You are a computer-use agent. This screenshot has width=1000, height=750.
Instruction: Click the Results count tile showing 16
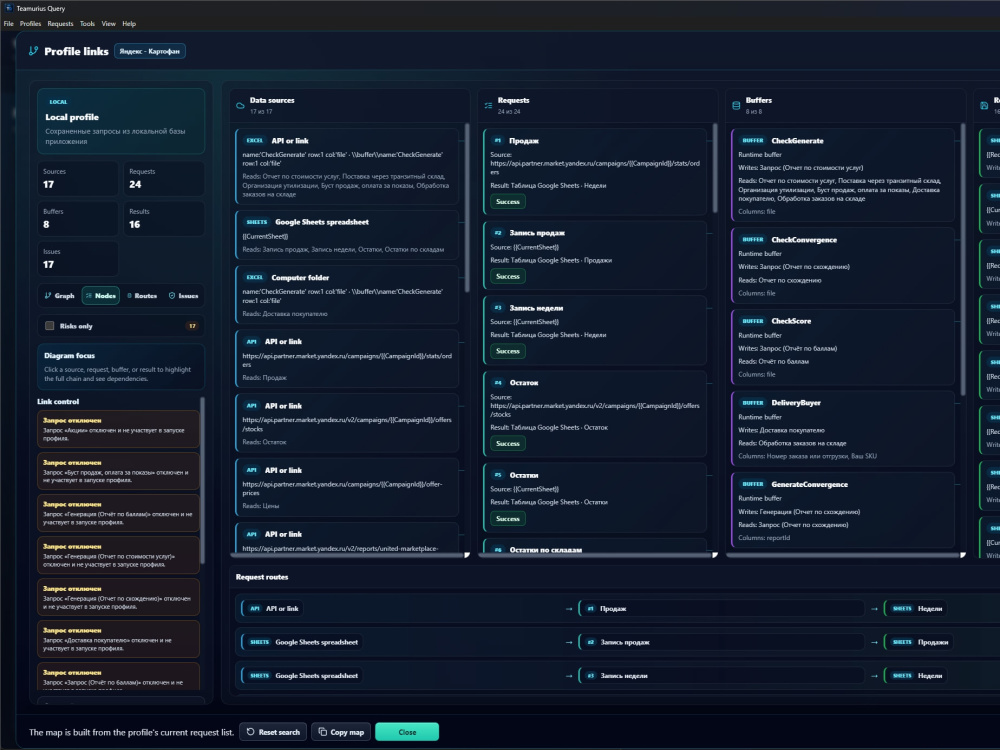165,219
